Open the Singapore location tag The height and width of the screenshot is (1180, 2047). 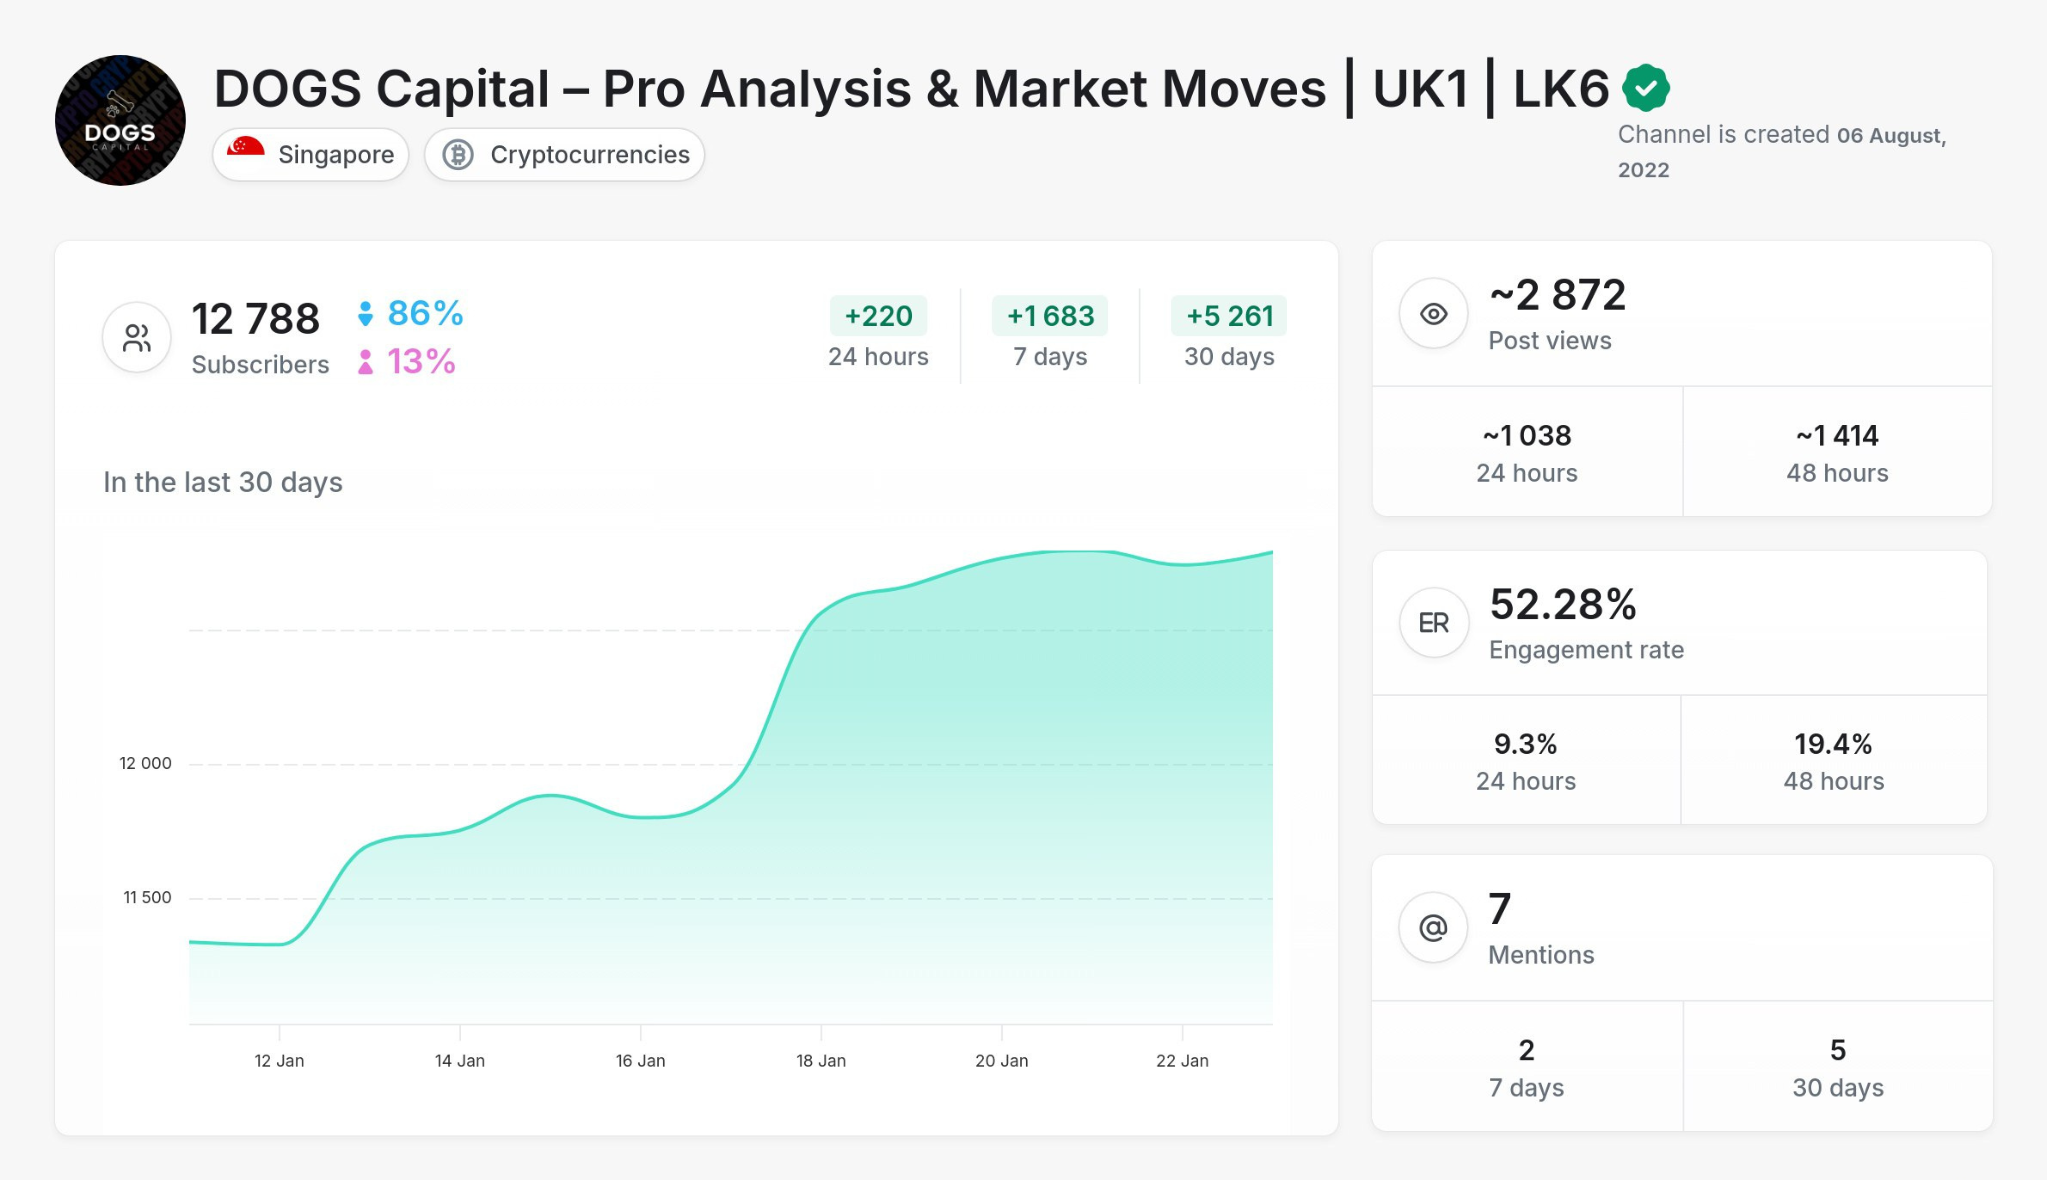(x=310, y=154)
